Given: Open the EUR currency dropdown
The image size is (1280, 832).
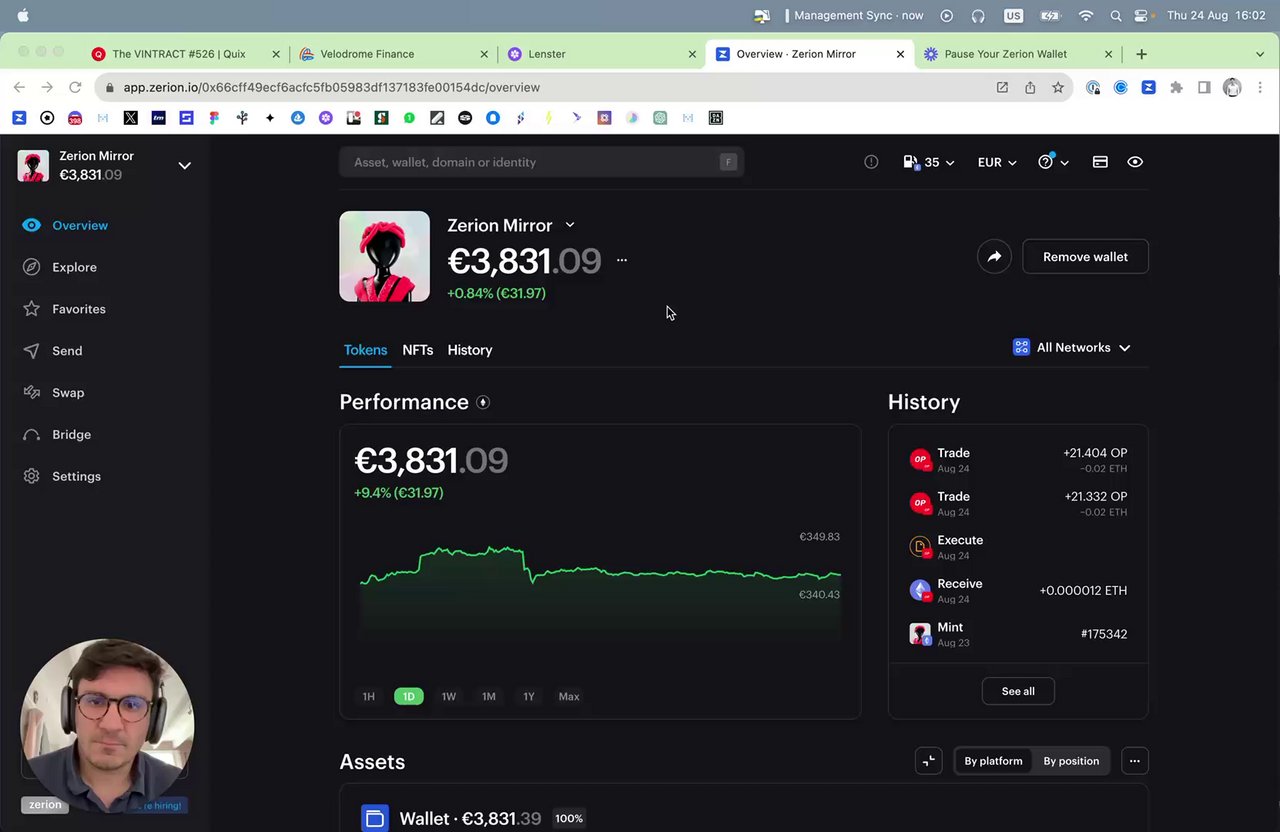Looking at the screenshot, I should point(997,162).
